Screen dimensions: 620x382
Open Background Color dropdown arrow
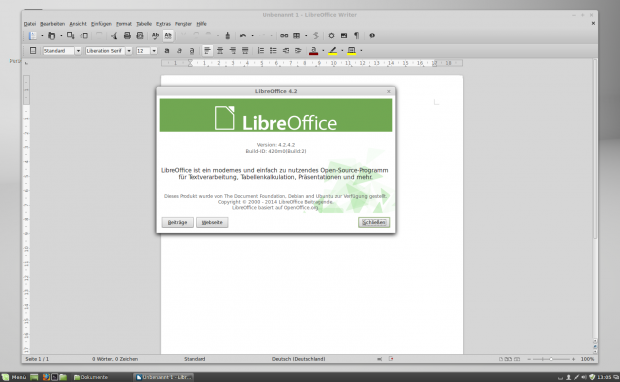361,51
